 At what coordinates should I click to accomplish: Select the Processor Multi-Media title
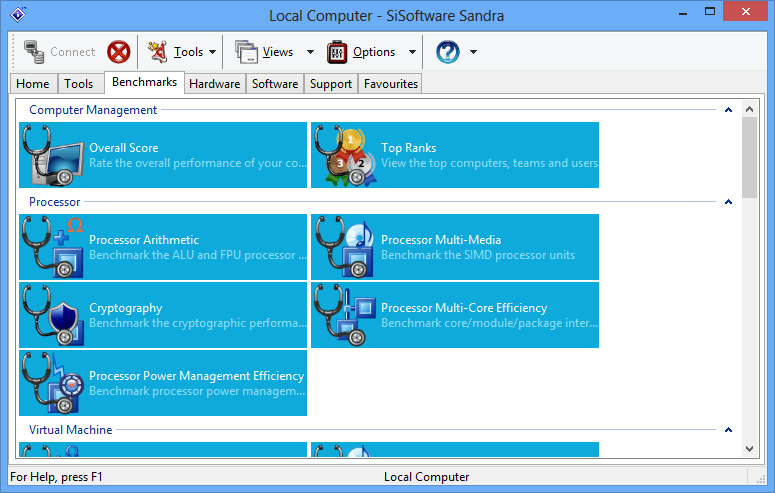(441, 240)
